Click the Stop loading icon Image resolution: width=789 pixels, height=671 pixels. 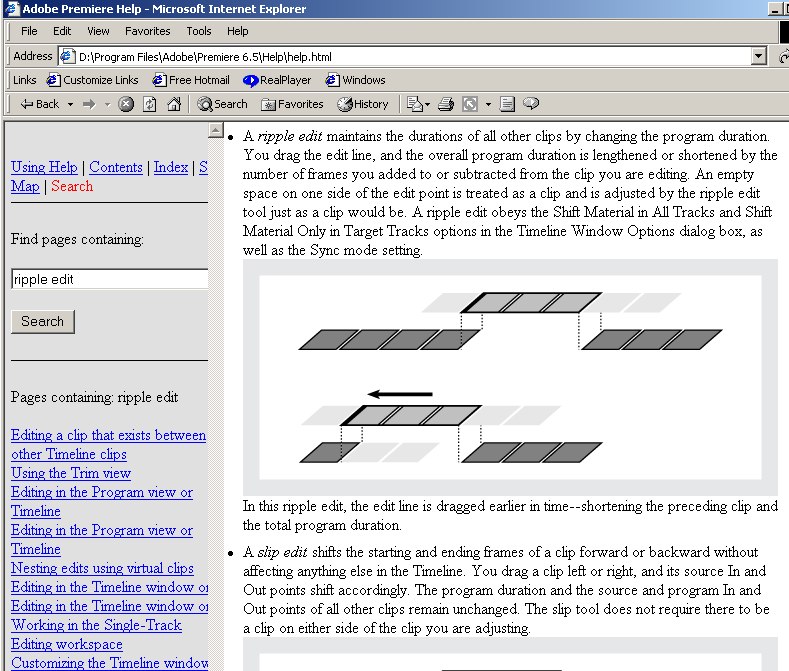pos(126,104)
